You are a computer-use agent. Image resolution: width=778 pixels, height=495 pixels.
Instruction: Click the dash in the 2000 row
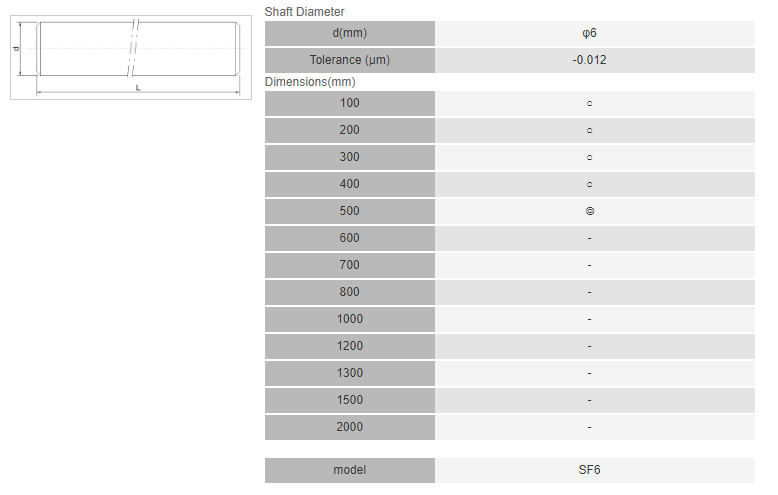coord(590,427)
